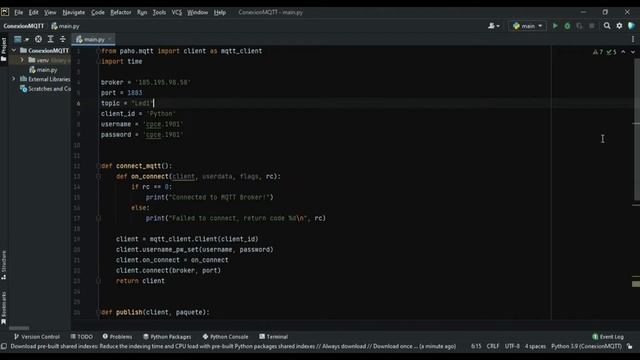Stop the running process
Image resolution: width=640 pixels, height=360 pixels.
[592, 26]
